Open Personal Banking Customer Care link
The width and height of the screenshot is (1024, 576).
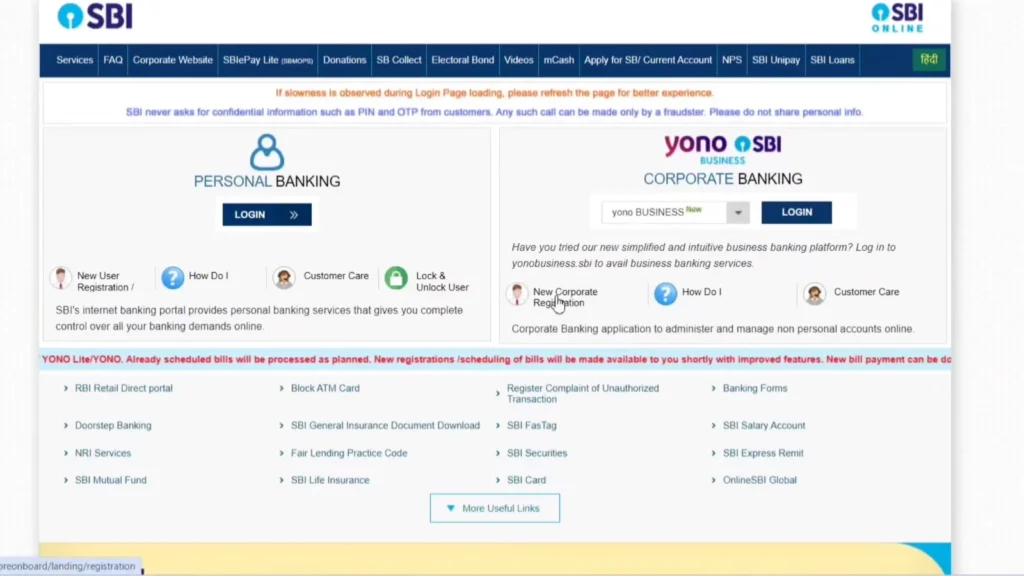click(336, 276)
